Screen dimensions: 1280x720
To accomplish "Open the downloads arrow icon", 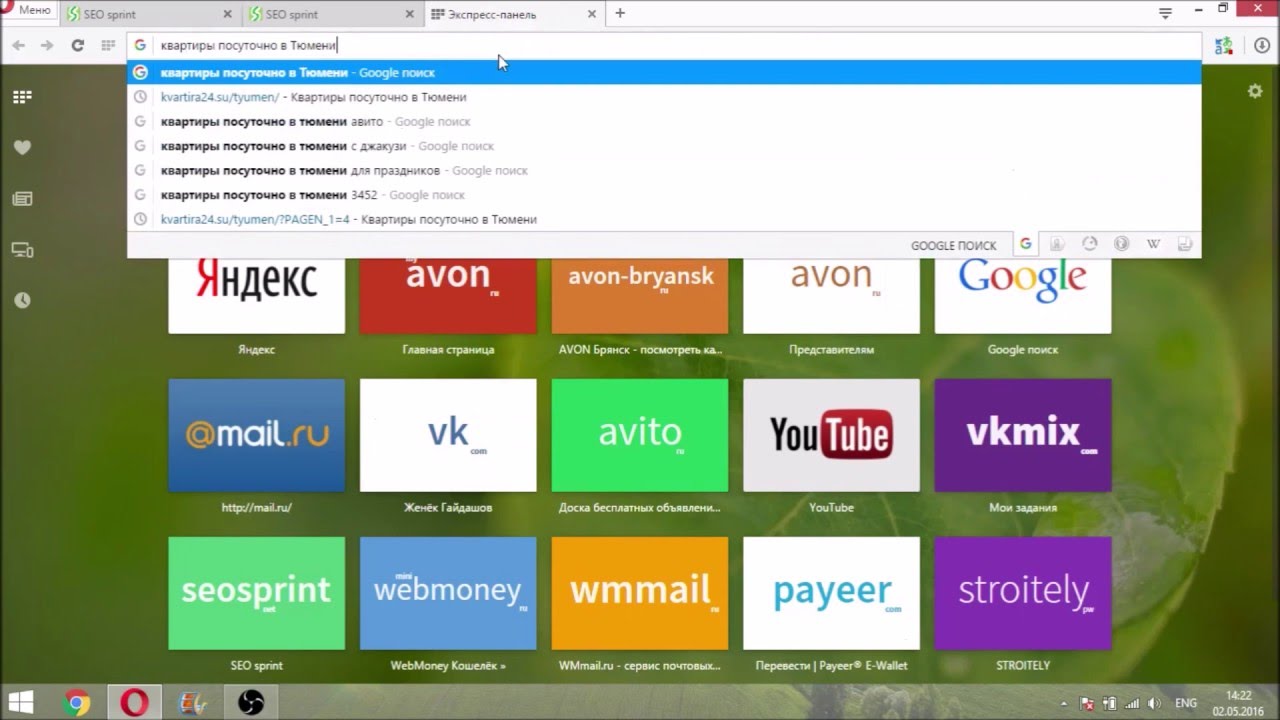I will coord(1262,46).
